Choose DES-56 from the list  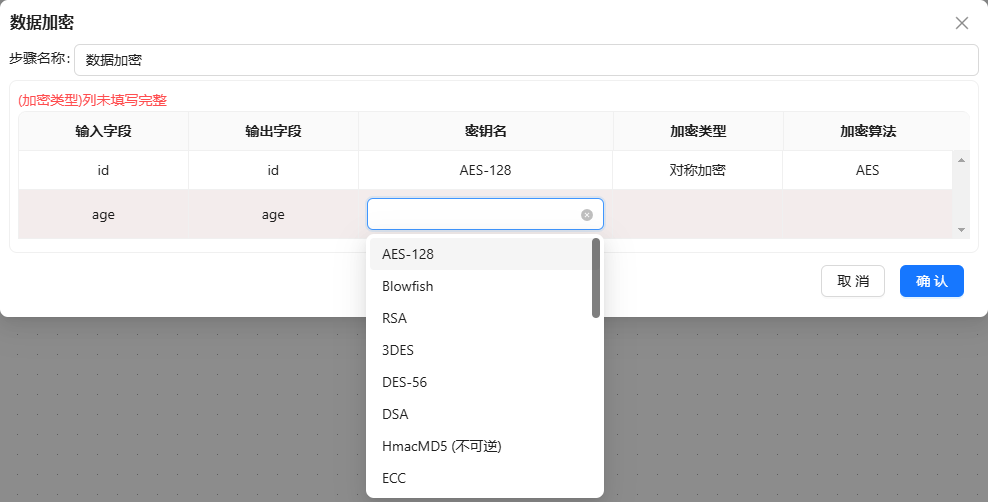[404, 382]
